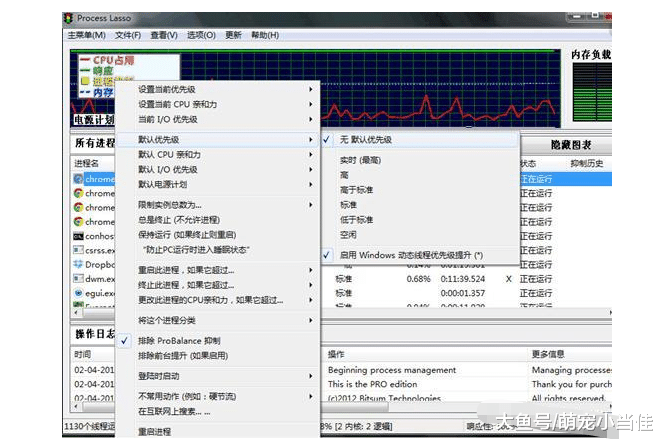This screenshot has height=444, width=663.
Task: Click the 0:11:39.524 CPU time cell
Action: click(x=463, y=279)
